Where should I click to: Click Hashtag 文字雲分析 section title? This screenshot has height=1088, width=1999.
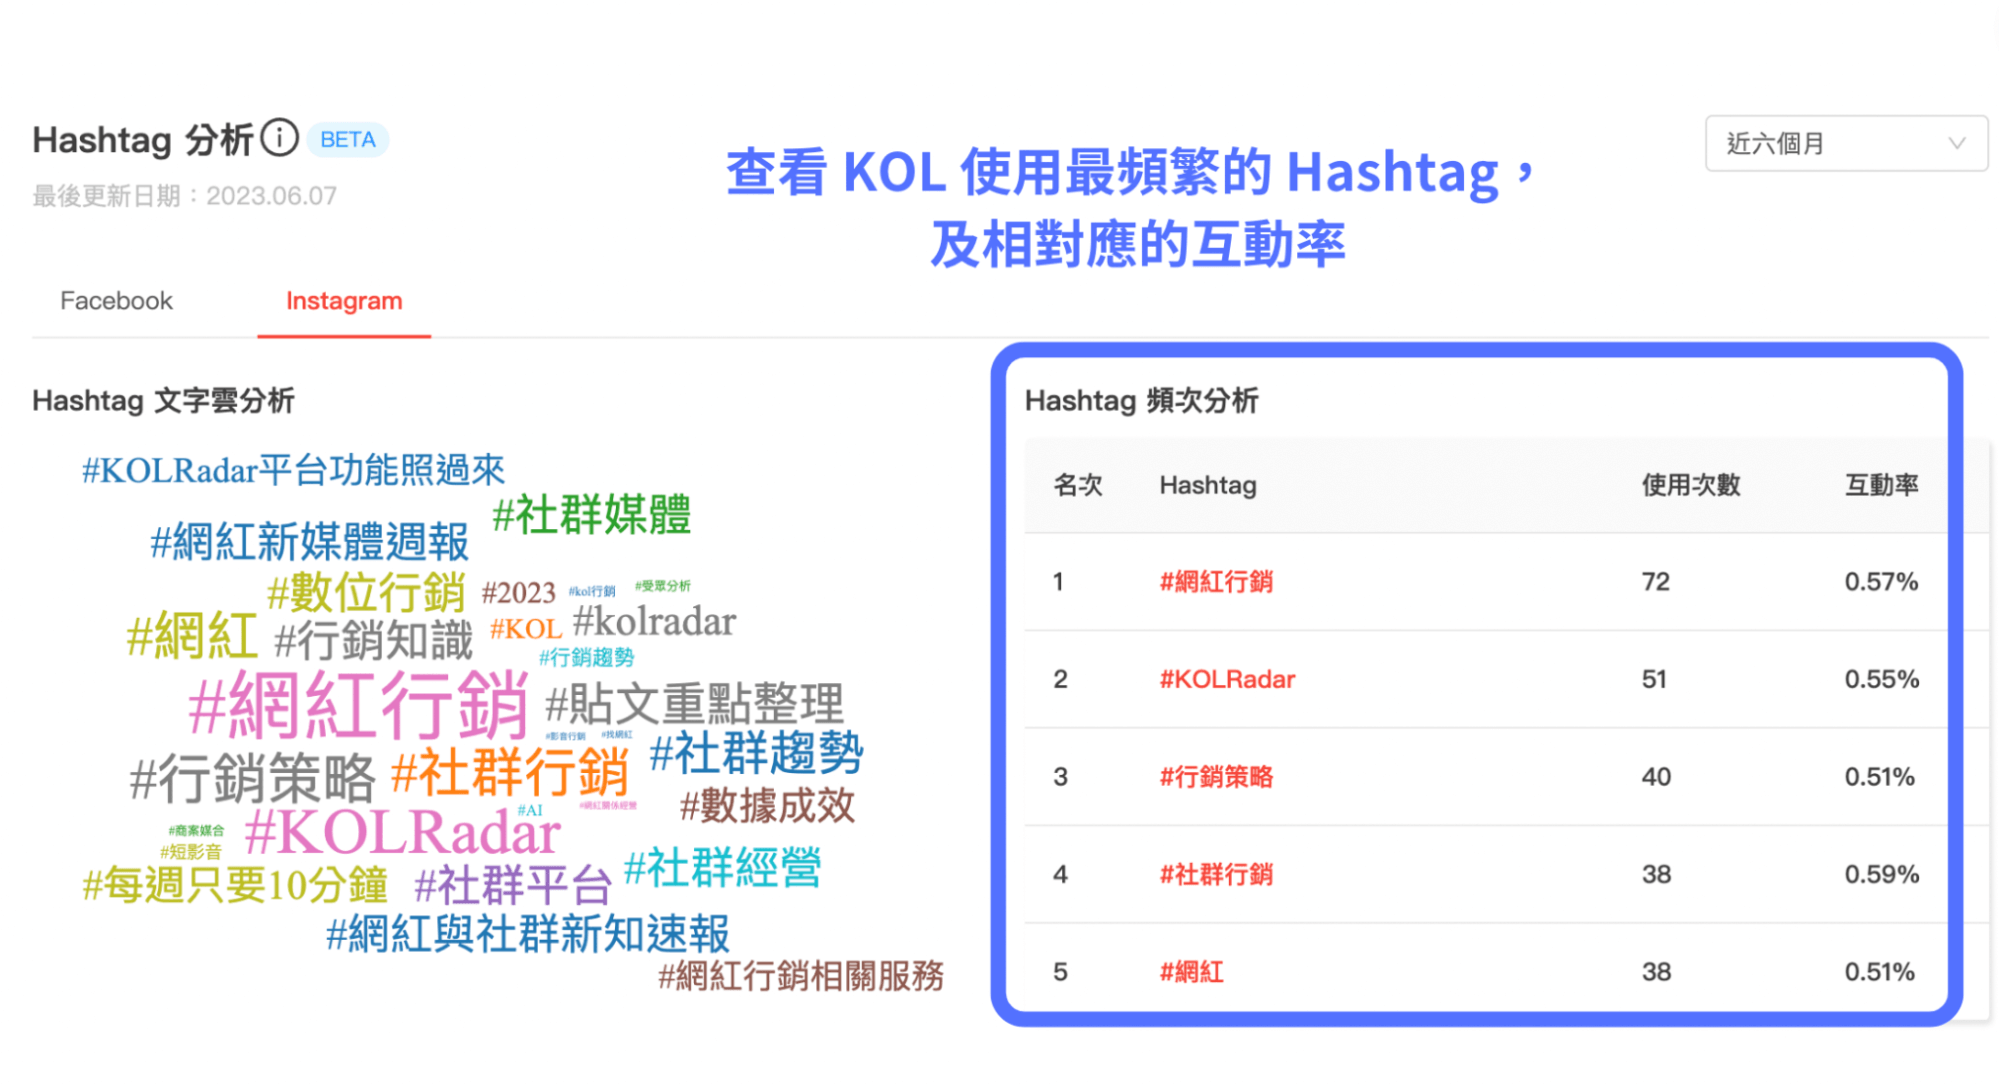[x=163, y=401]
